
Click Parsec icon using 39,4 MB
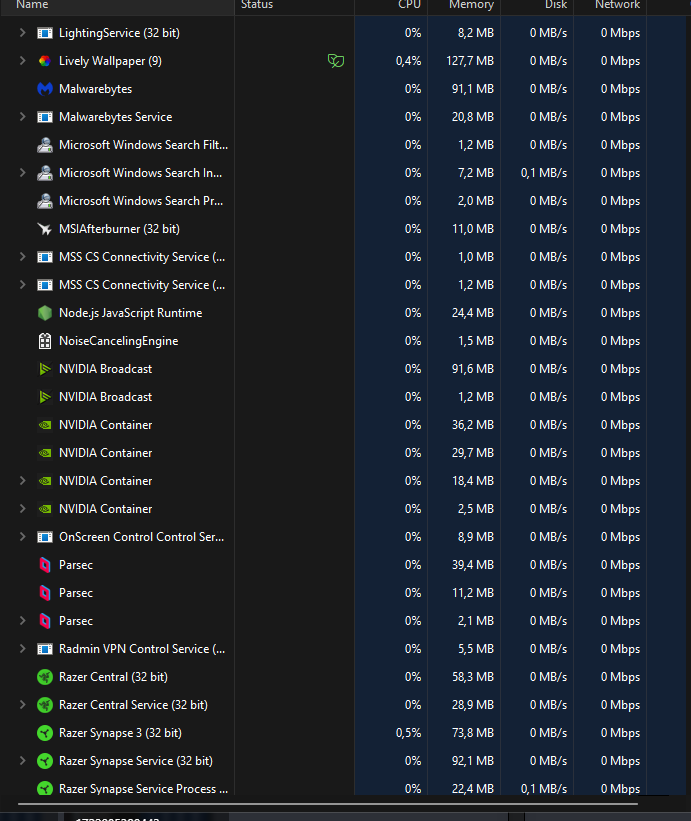point(45,565)
